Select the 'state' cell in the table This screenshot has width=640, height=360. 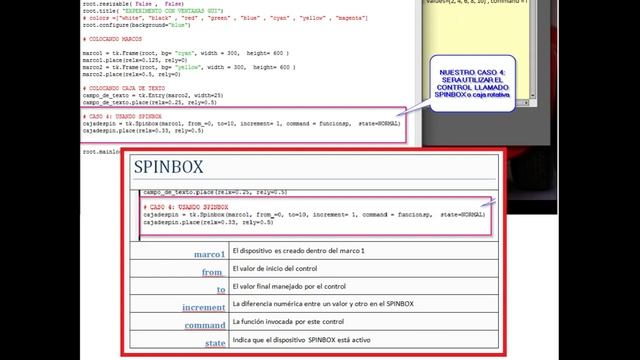(180, 340)
